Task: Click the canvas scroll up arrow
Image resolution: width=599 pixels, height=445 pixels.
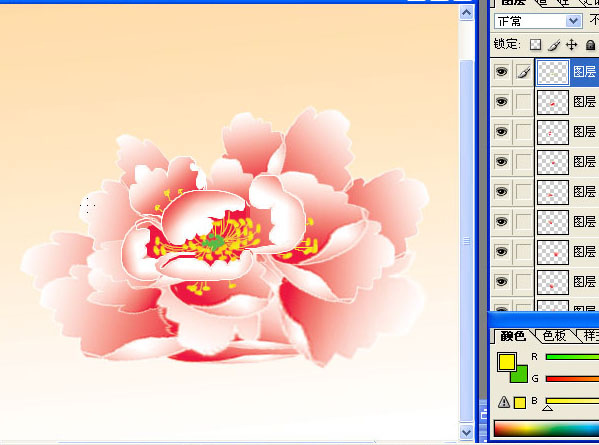Action: click(466, 14)
